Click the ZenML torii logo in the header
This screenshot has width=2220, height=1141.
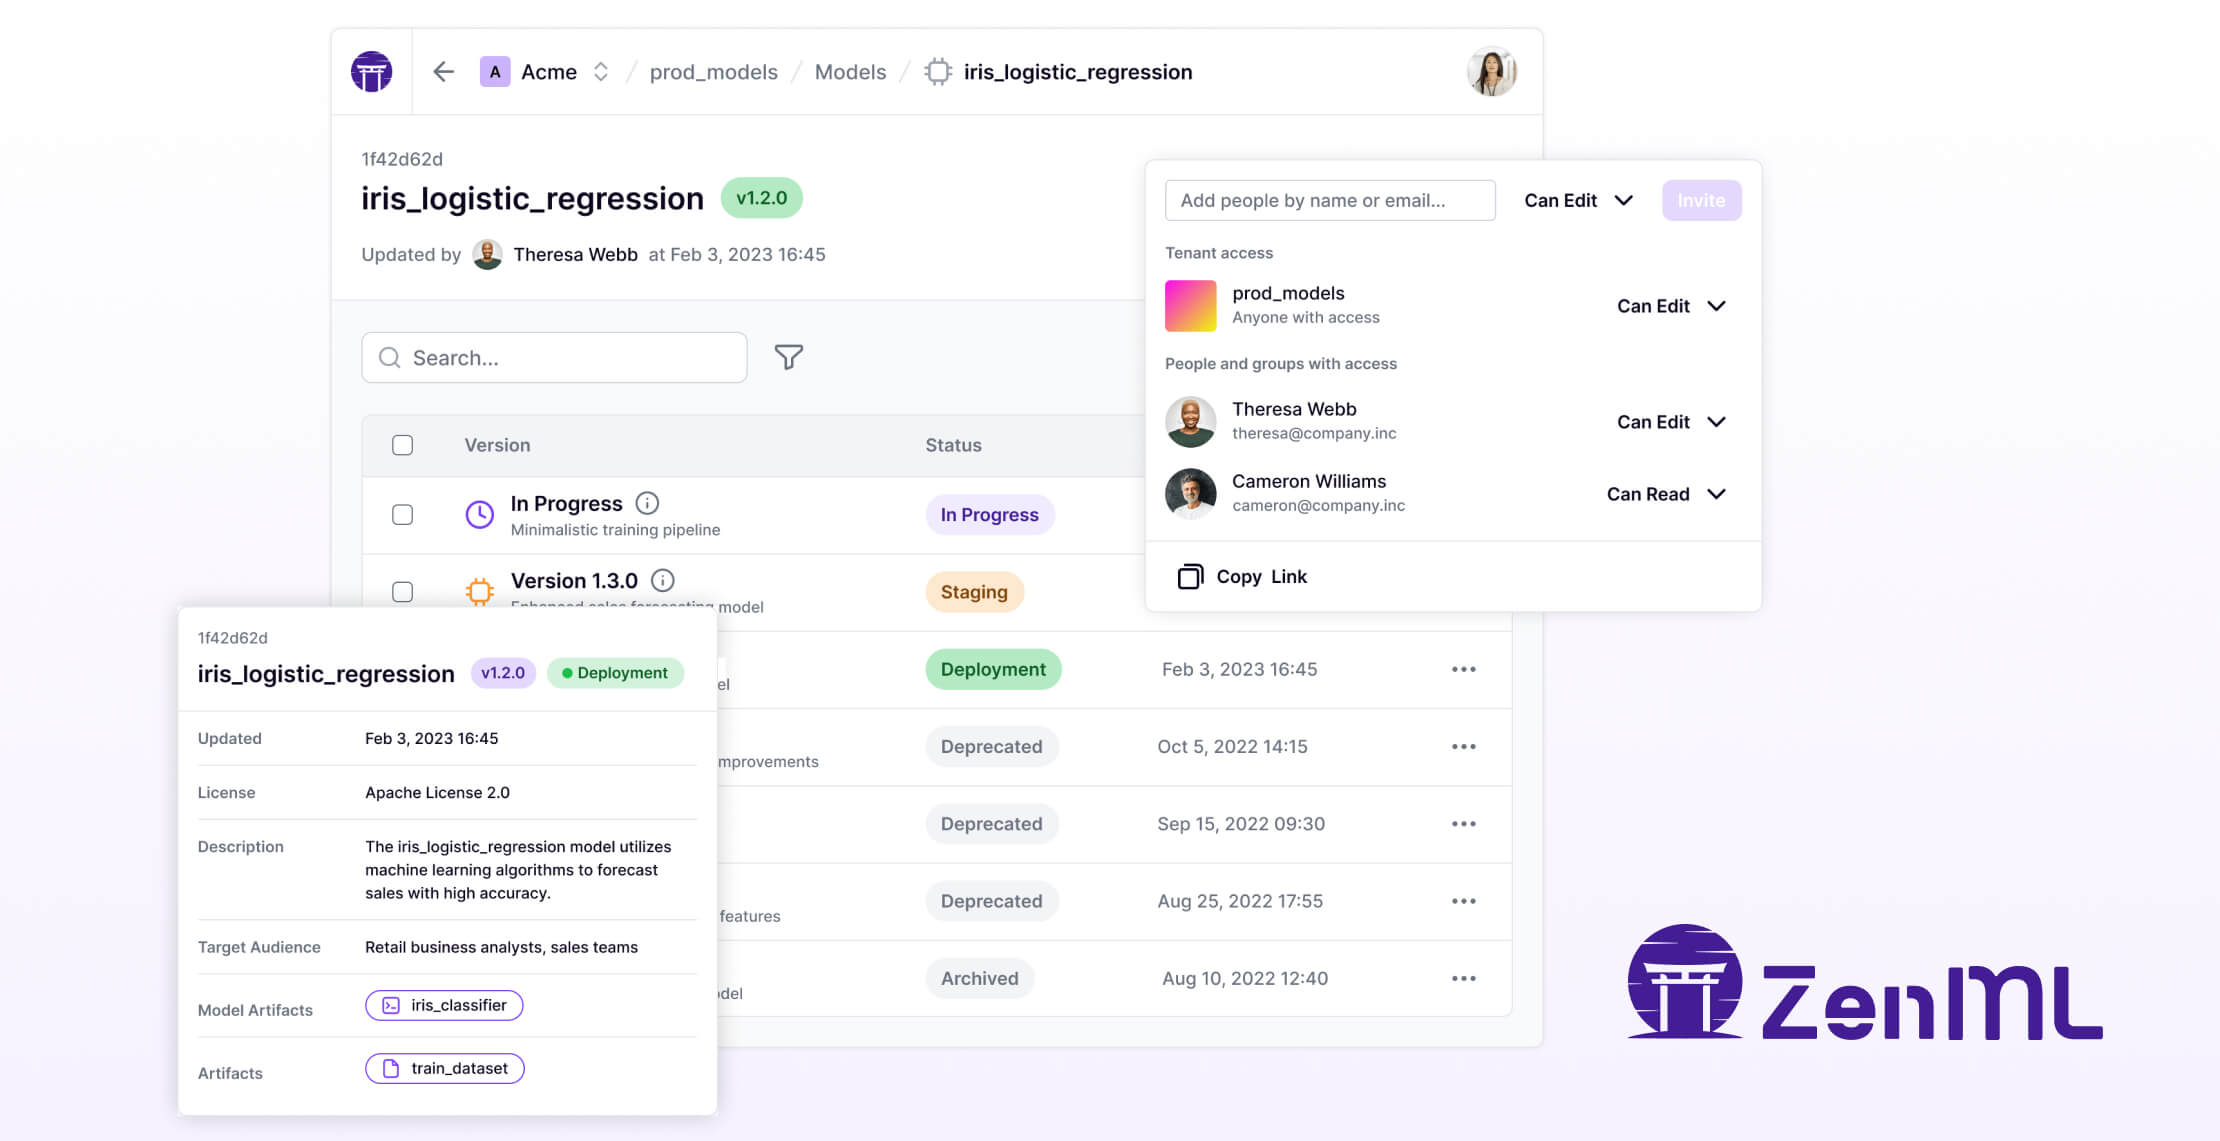pos(371,71)
